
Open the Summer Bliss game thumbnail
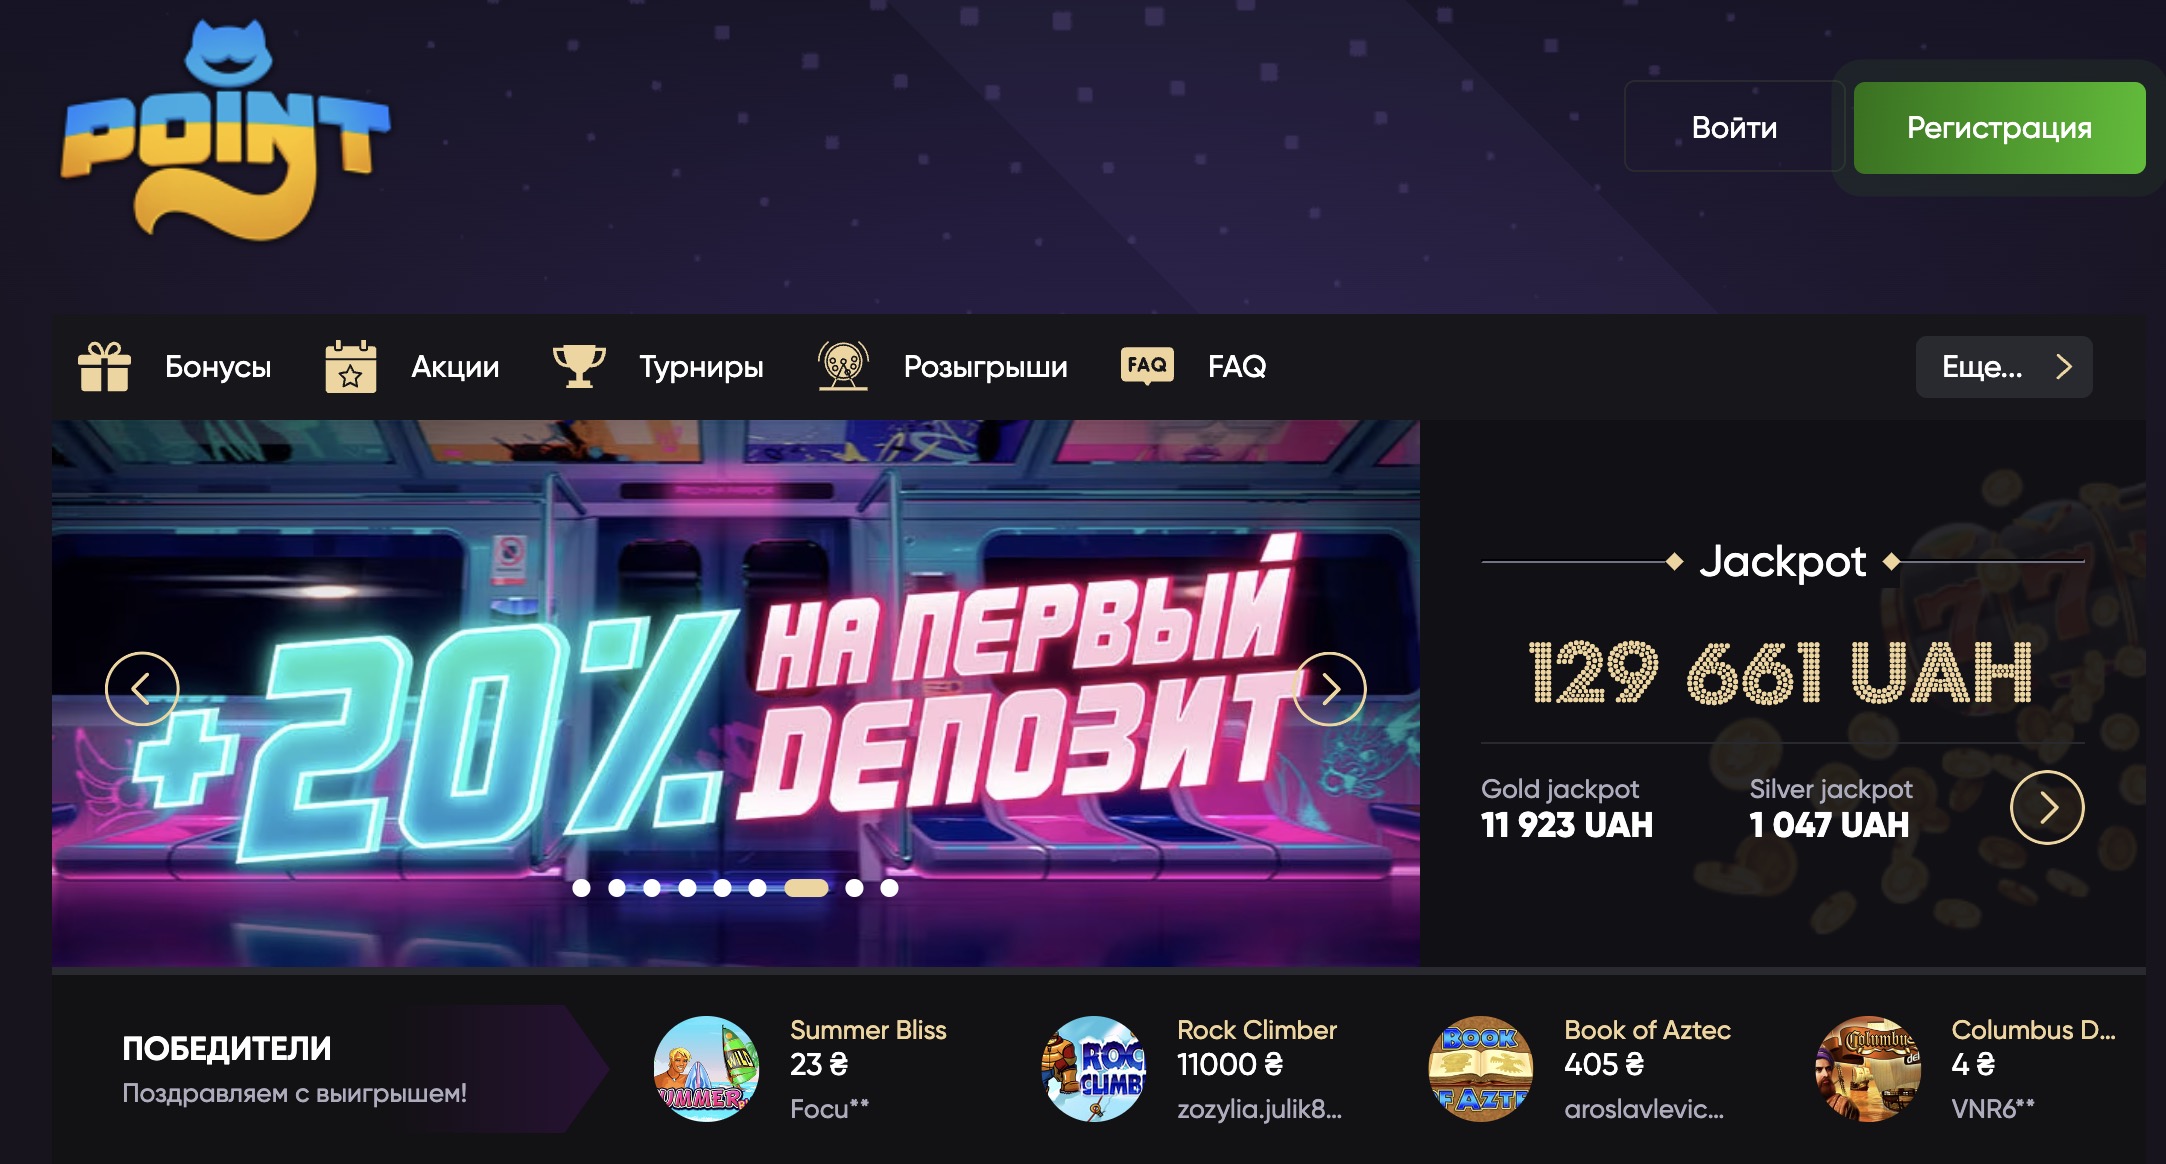(706, 1069)
